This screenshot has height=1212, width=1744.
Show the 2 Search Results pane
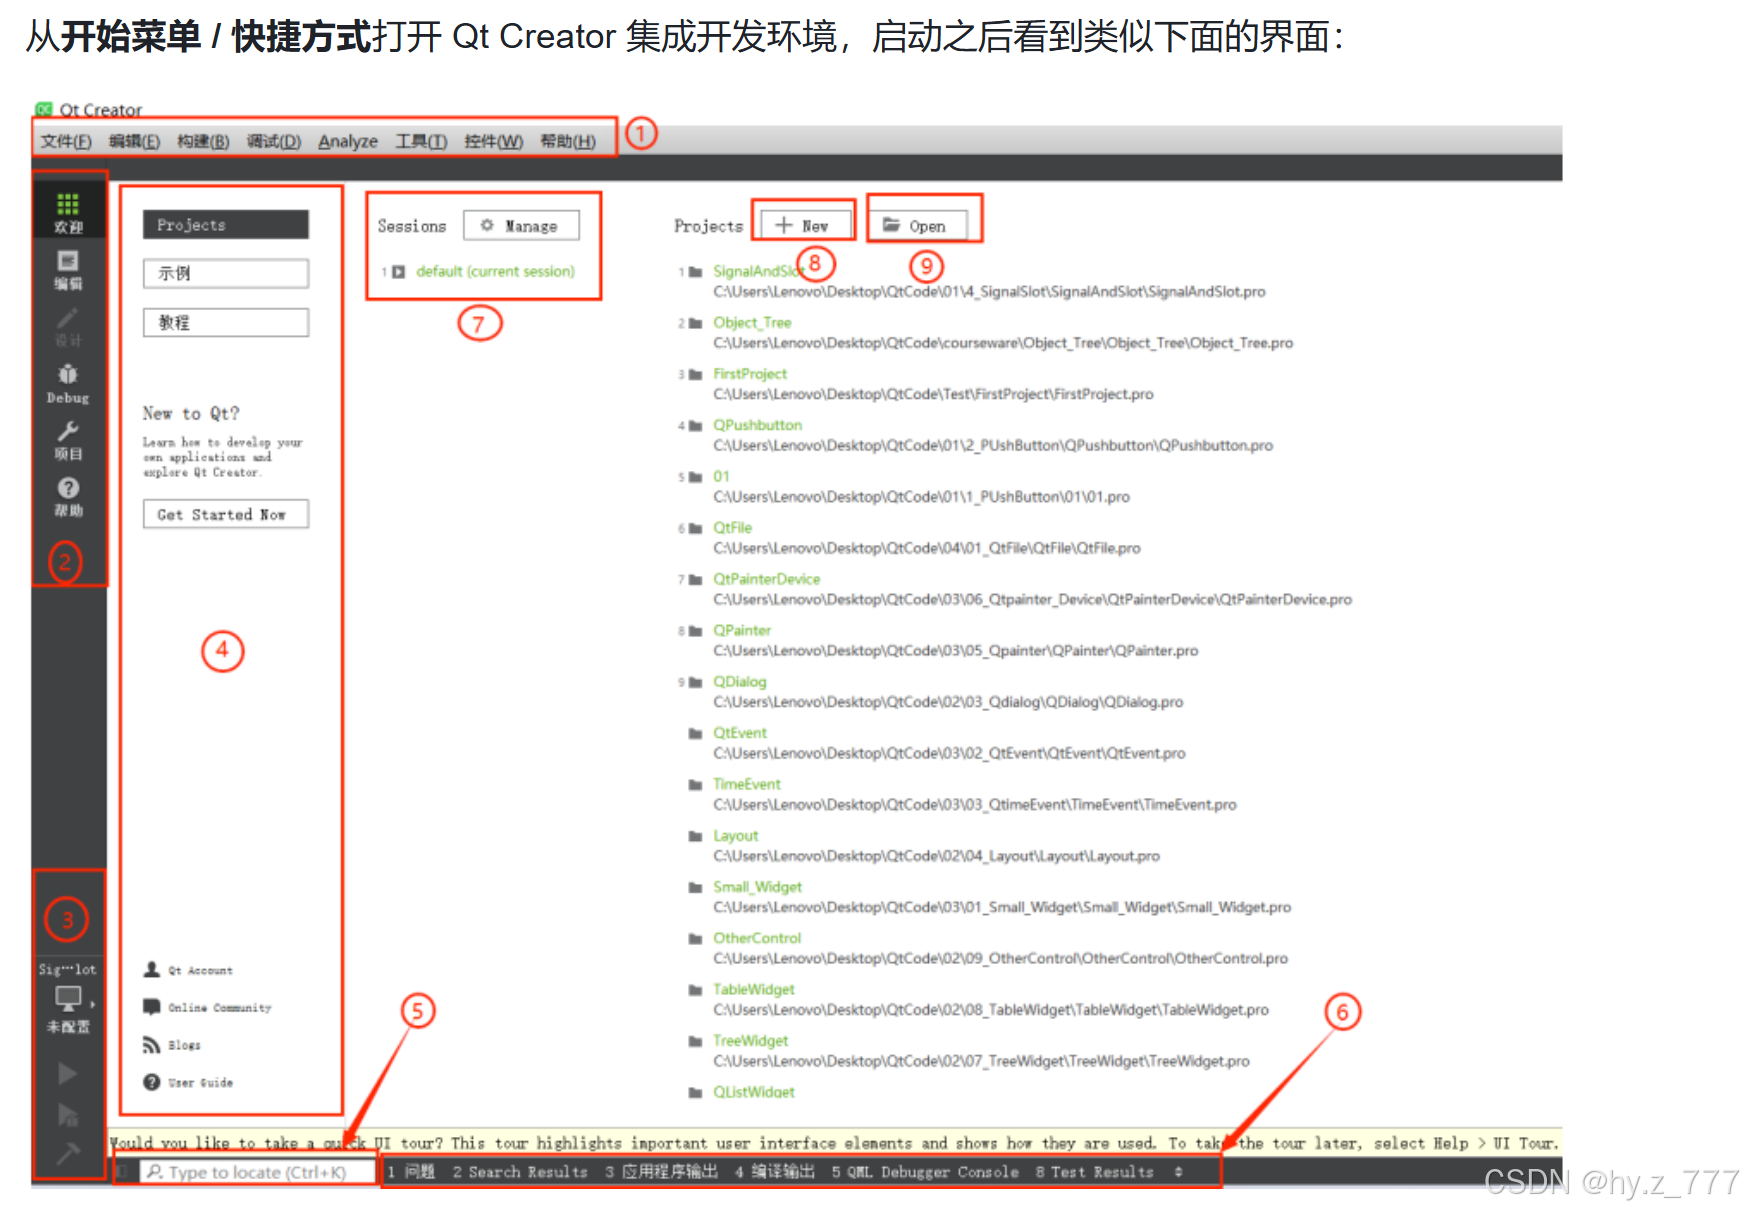(x=520, y=1172)
